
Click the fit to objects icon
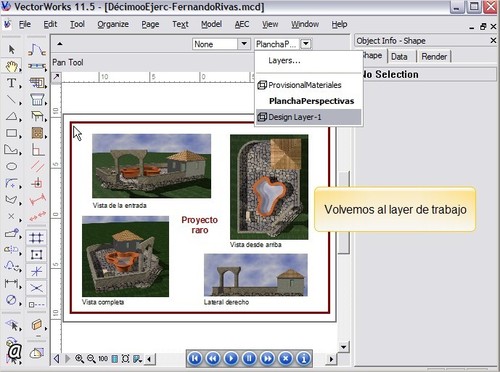[x=125, y=359]
